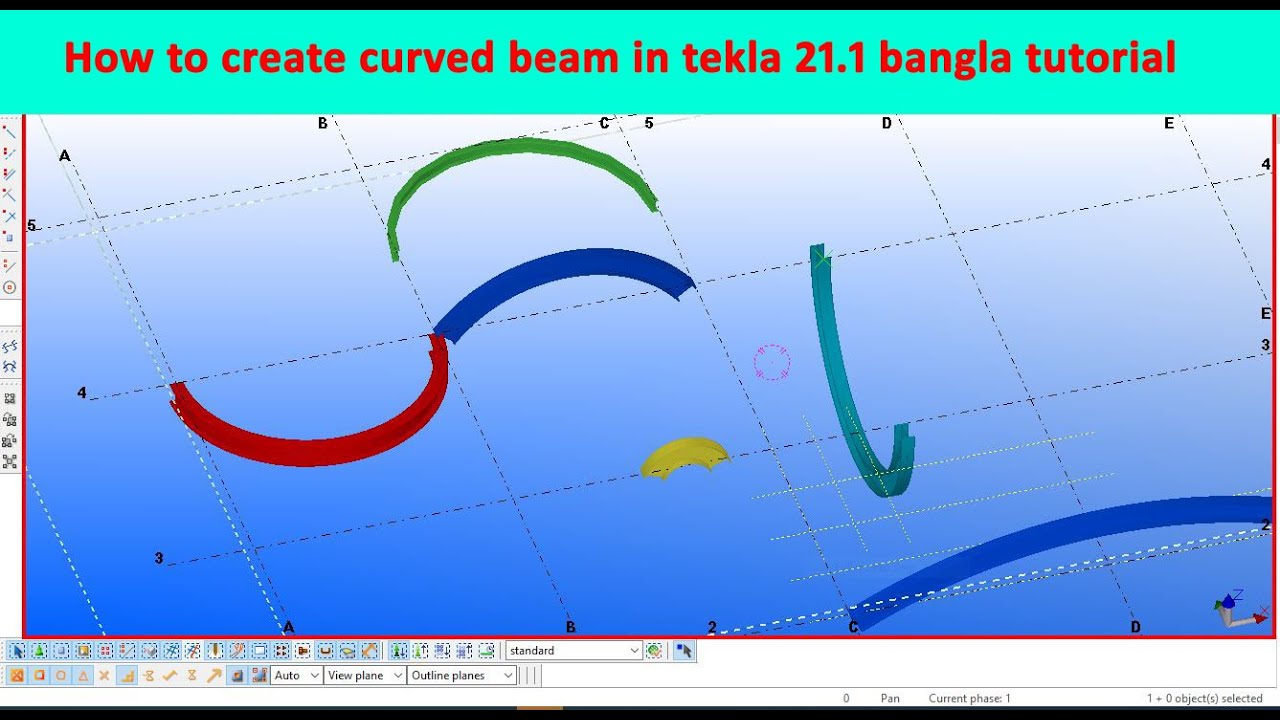Toggle the Select reference models switch
Image resolution: width=1280 pixels, height=720 pixels.
click(149, 650)
